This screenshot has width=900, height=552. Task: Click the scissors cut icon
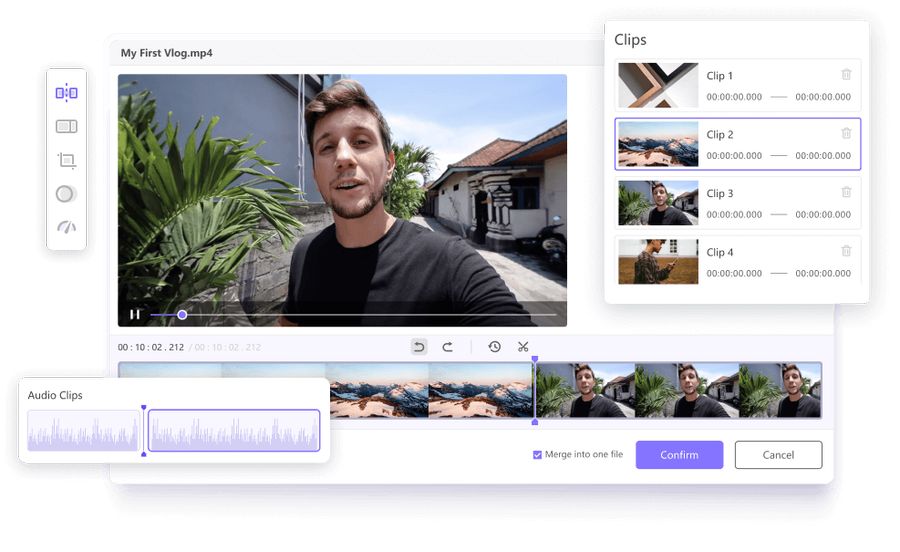(523, 347)
